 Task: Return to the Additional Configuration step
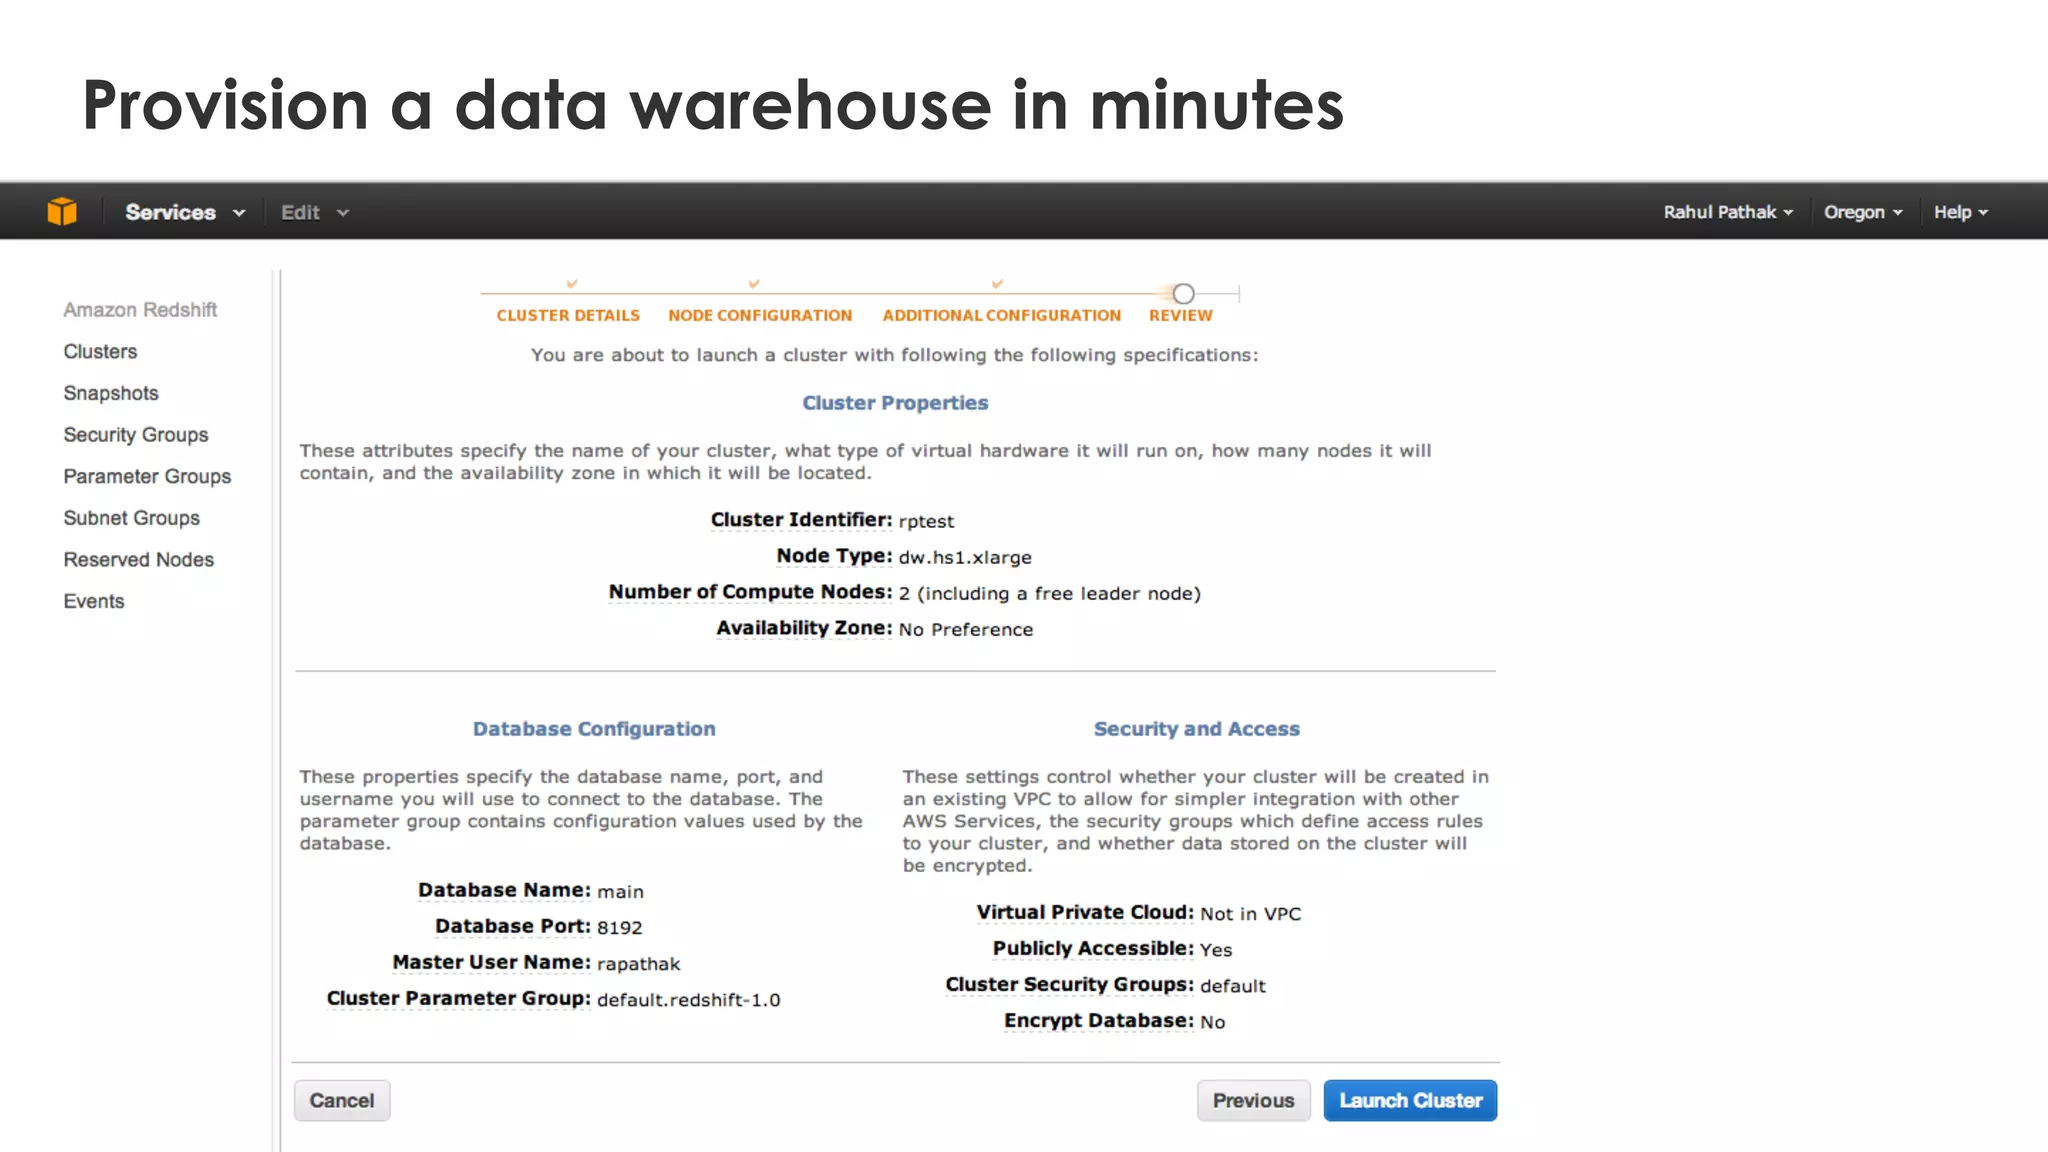(x=1001, y=315)
